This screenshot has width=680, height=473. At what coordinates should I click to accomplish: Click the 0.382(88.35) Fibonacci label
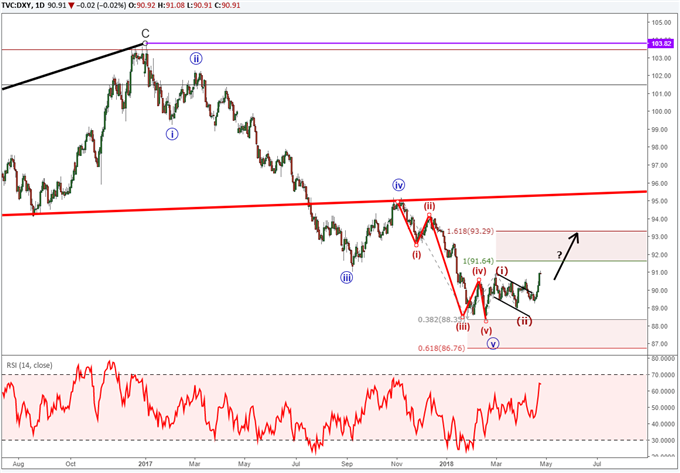(441, 320)
